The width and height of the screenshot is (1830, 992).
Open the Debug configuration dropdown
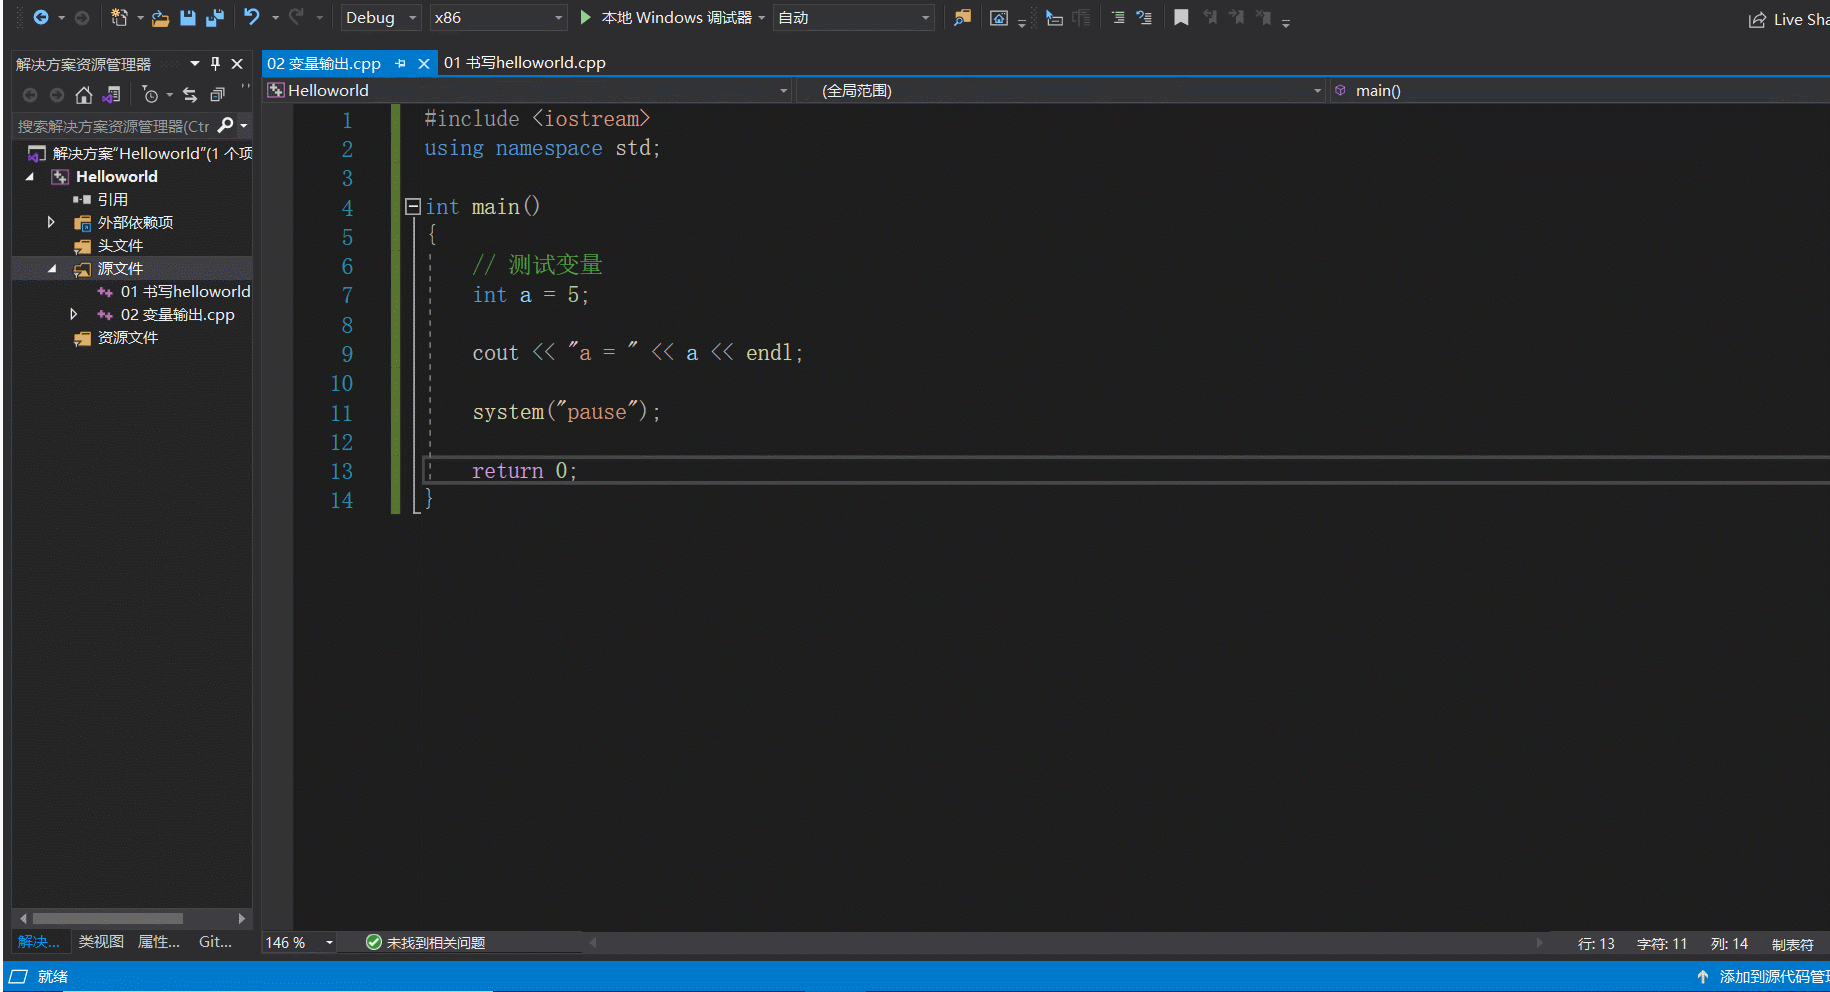[381, 17]
